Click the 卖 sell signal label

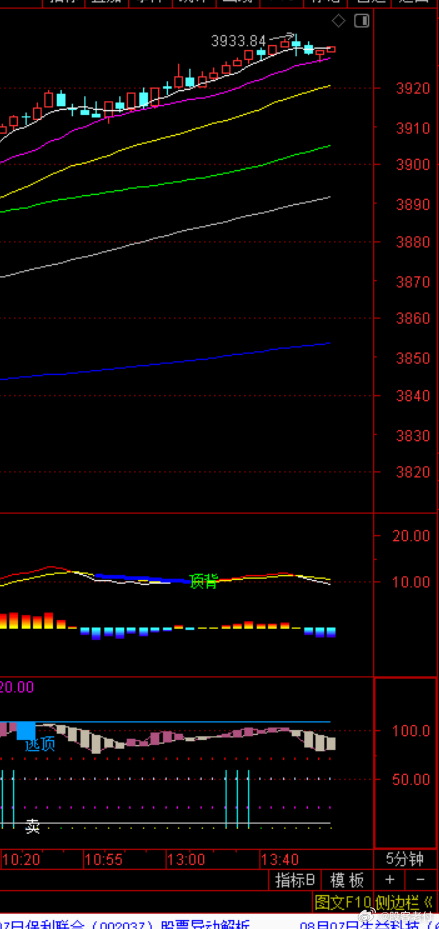[x=32, y=827]
